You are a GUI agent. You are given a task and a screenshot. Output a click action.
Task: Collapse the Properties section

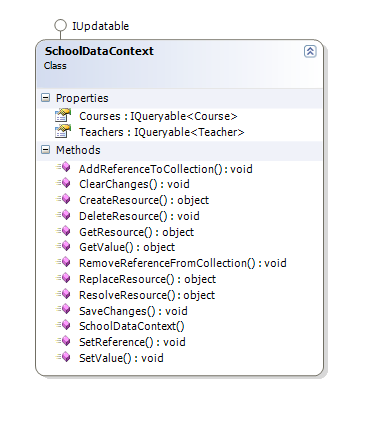[x=45, y=98]
